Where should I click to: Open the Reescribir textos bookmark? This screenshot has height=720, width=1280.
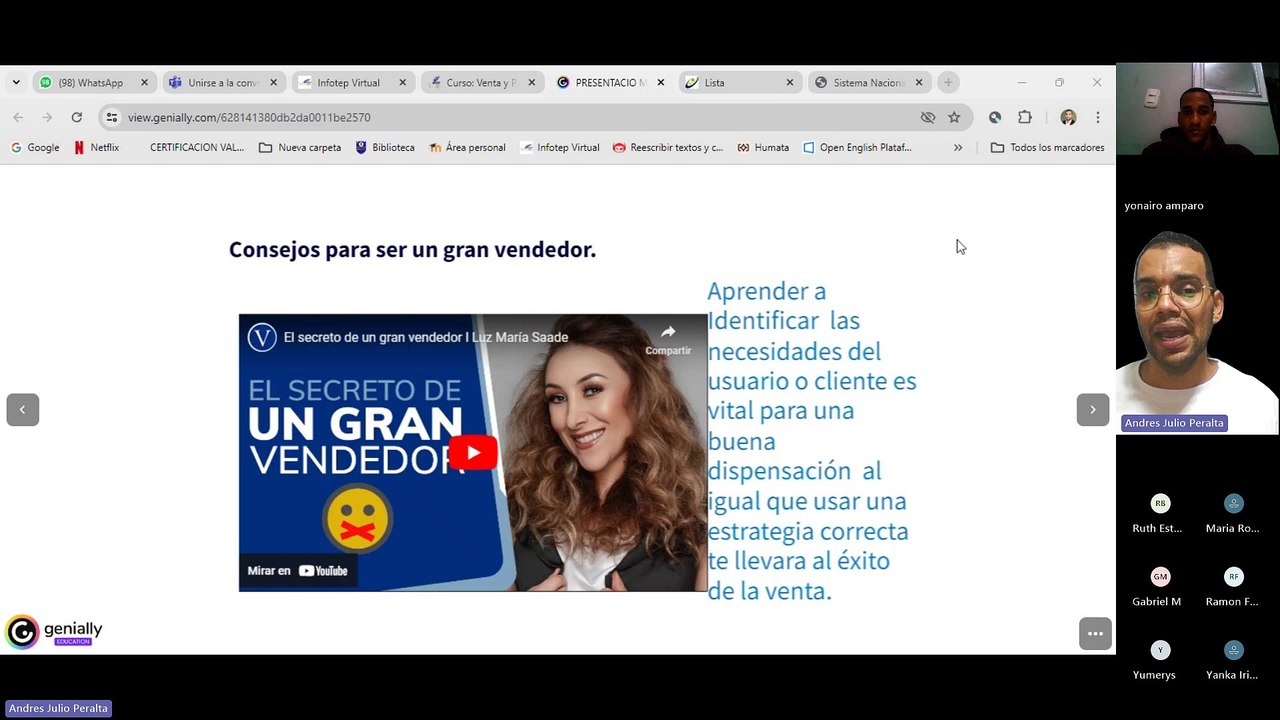click(668, 147)
